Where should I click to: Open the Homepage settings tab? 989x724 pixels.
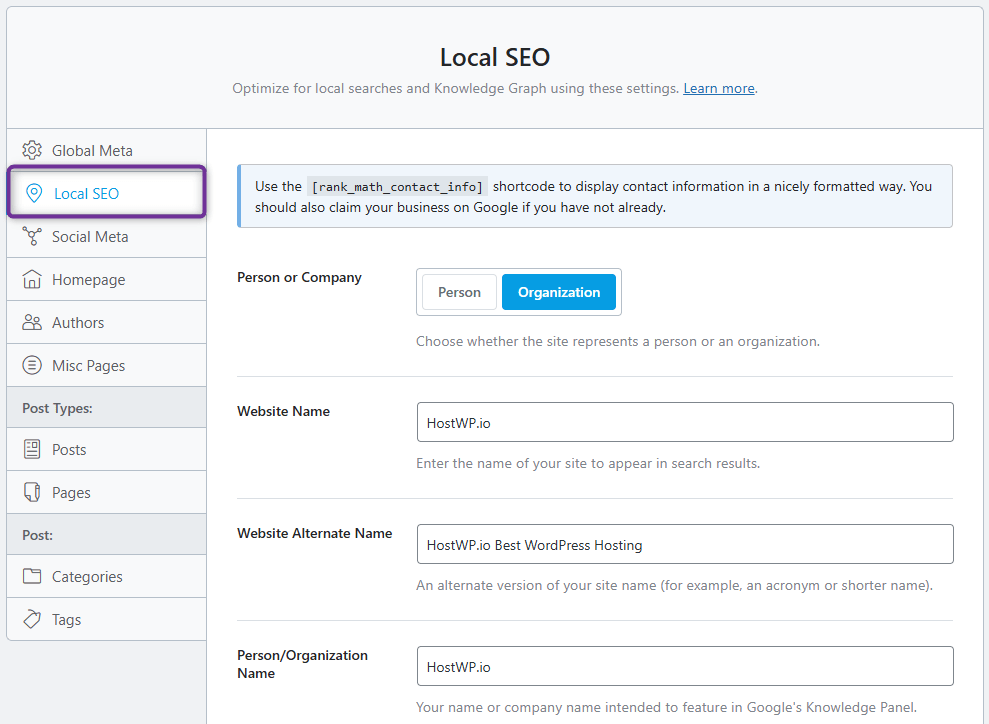107,279
